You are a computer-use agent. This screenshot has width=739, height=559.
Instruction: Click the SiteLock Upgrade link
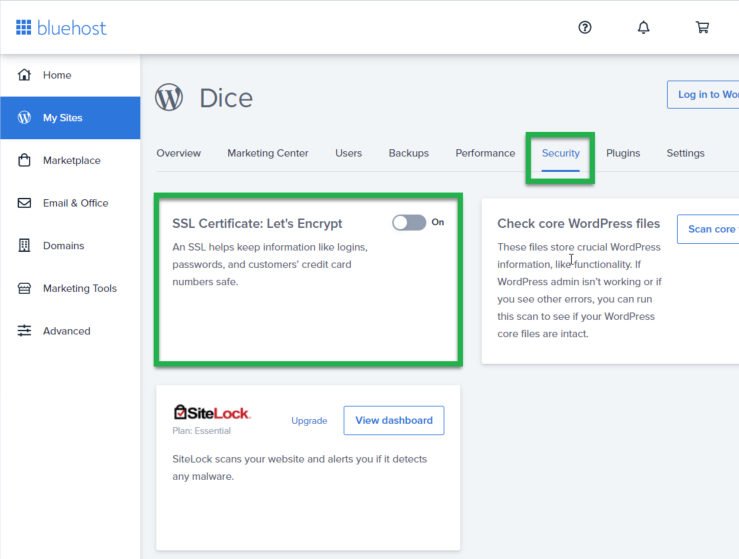click(x=309, y=421)
